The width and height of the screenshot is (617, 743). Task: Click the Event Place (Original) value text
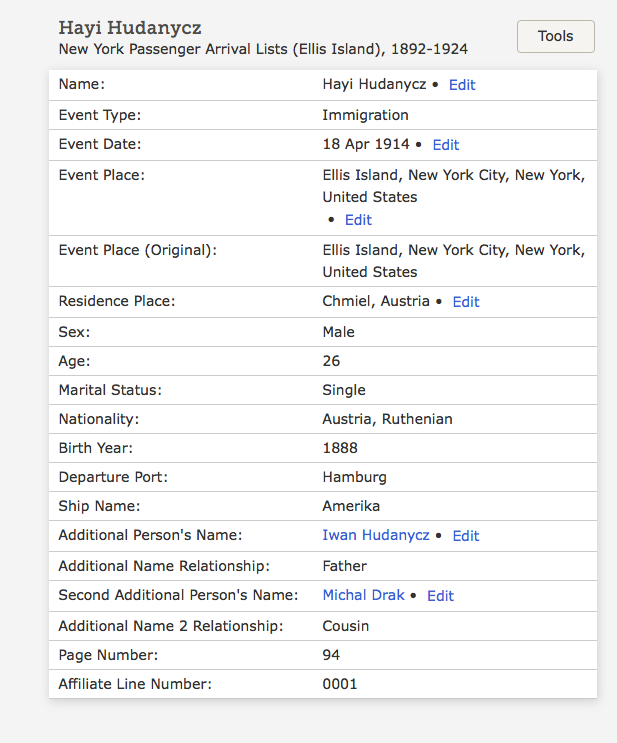click(453, 260)
